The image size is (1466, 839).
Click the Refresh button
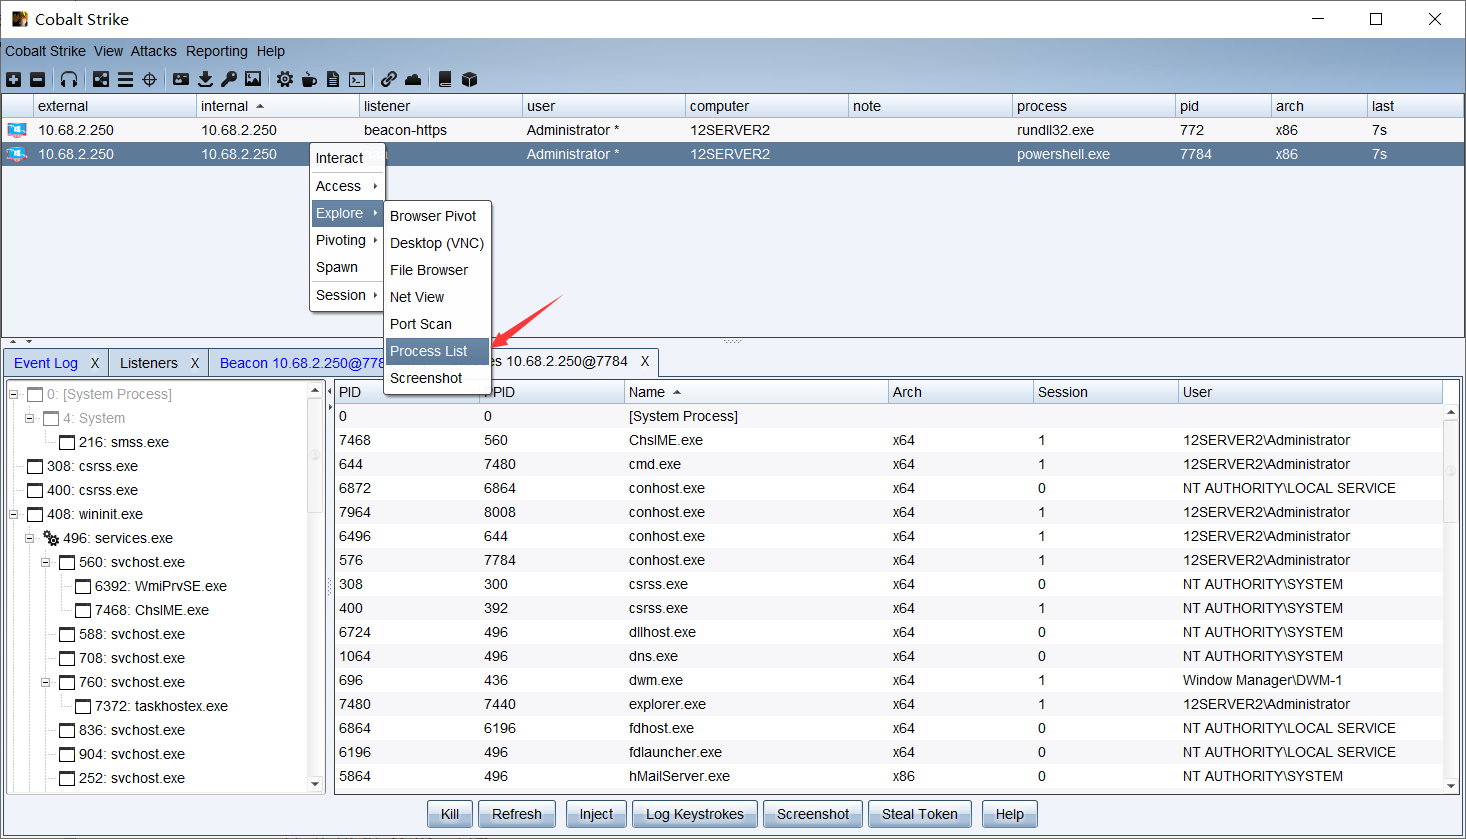pyautogui.click(x=517, y=814)
